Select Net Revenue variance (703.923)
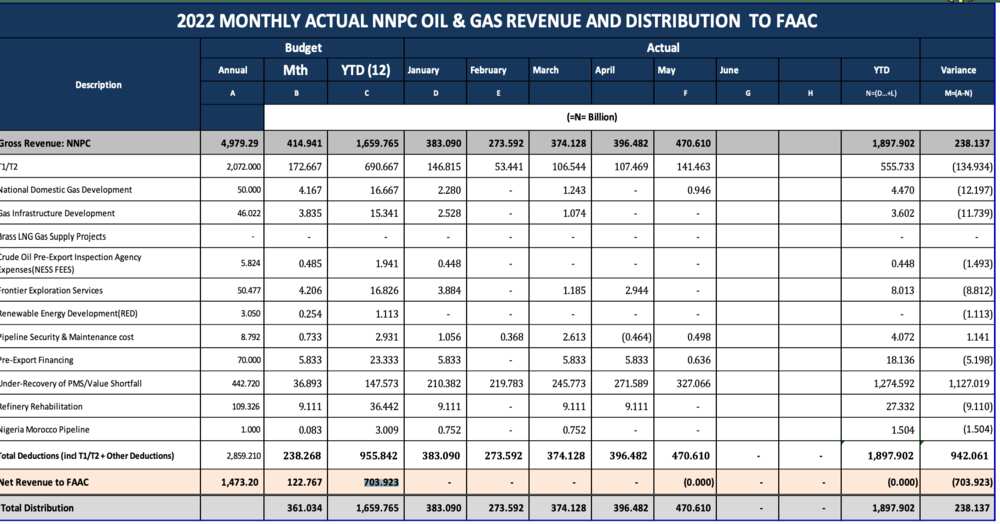Image resolution: width=1000 pixels, height=524 pixels. point(972,483)
